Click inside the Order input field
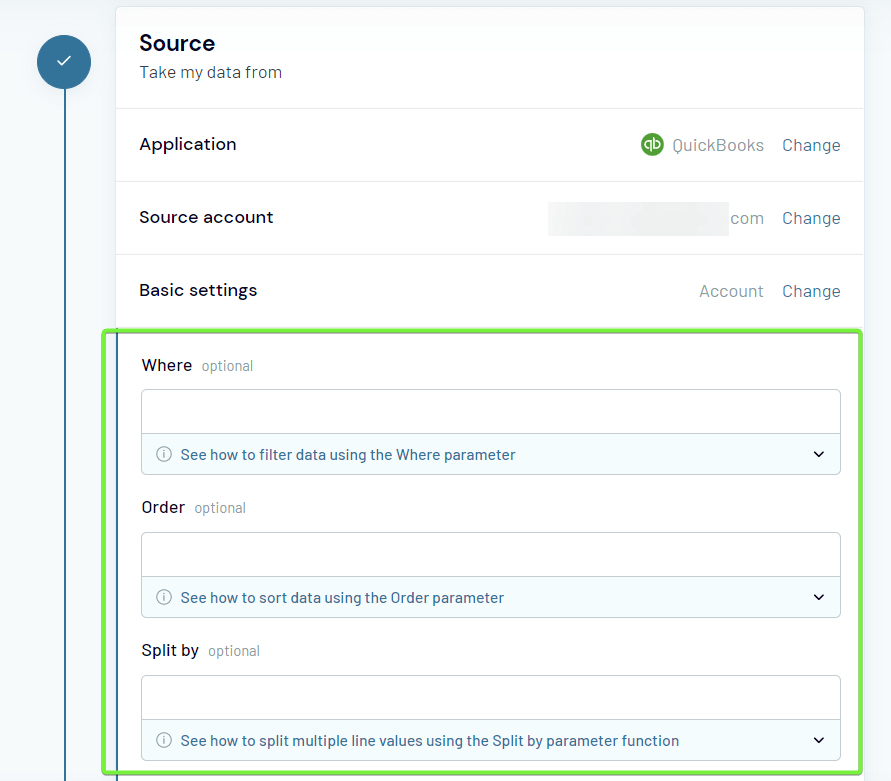Viewport: 891px width, 781px height. click(490, 553)
